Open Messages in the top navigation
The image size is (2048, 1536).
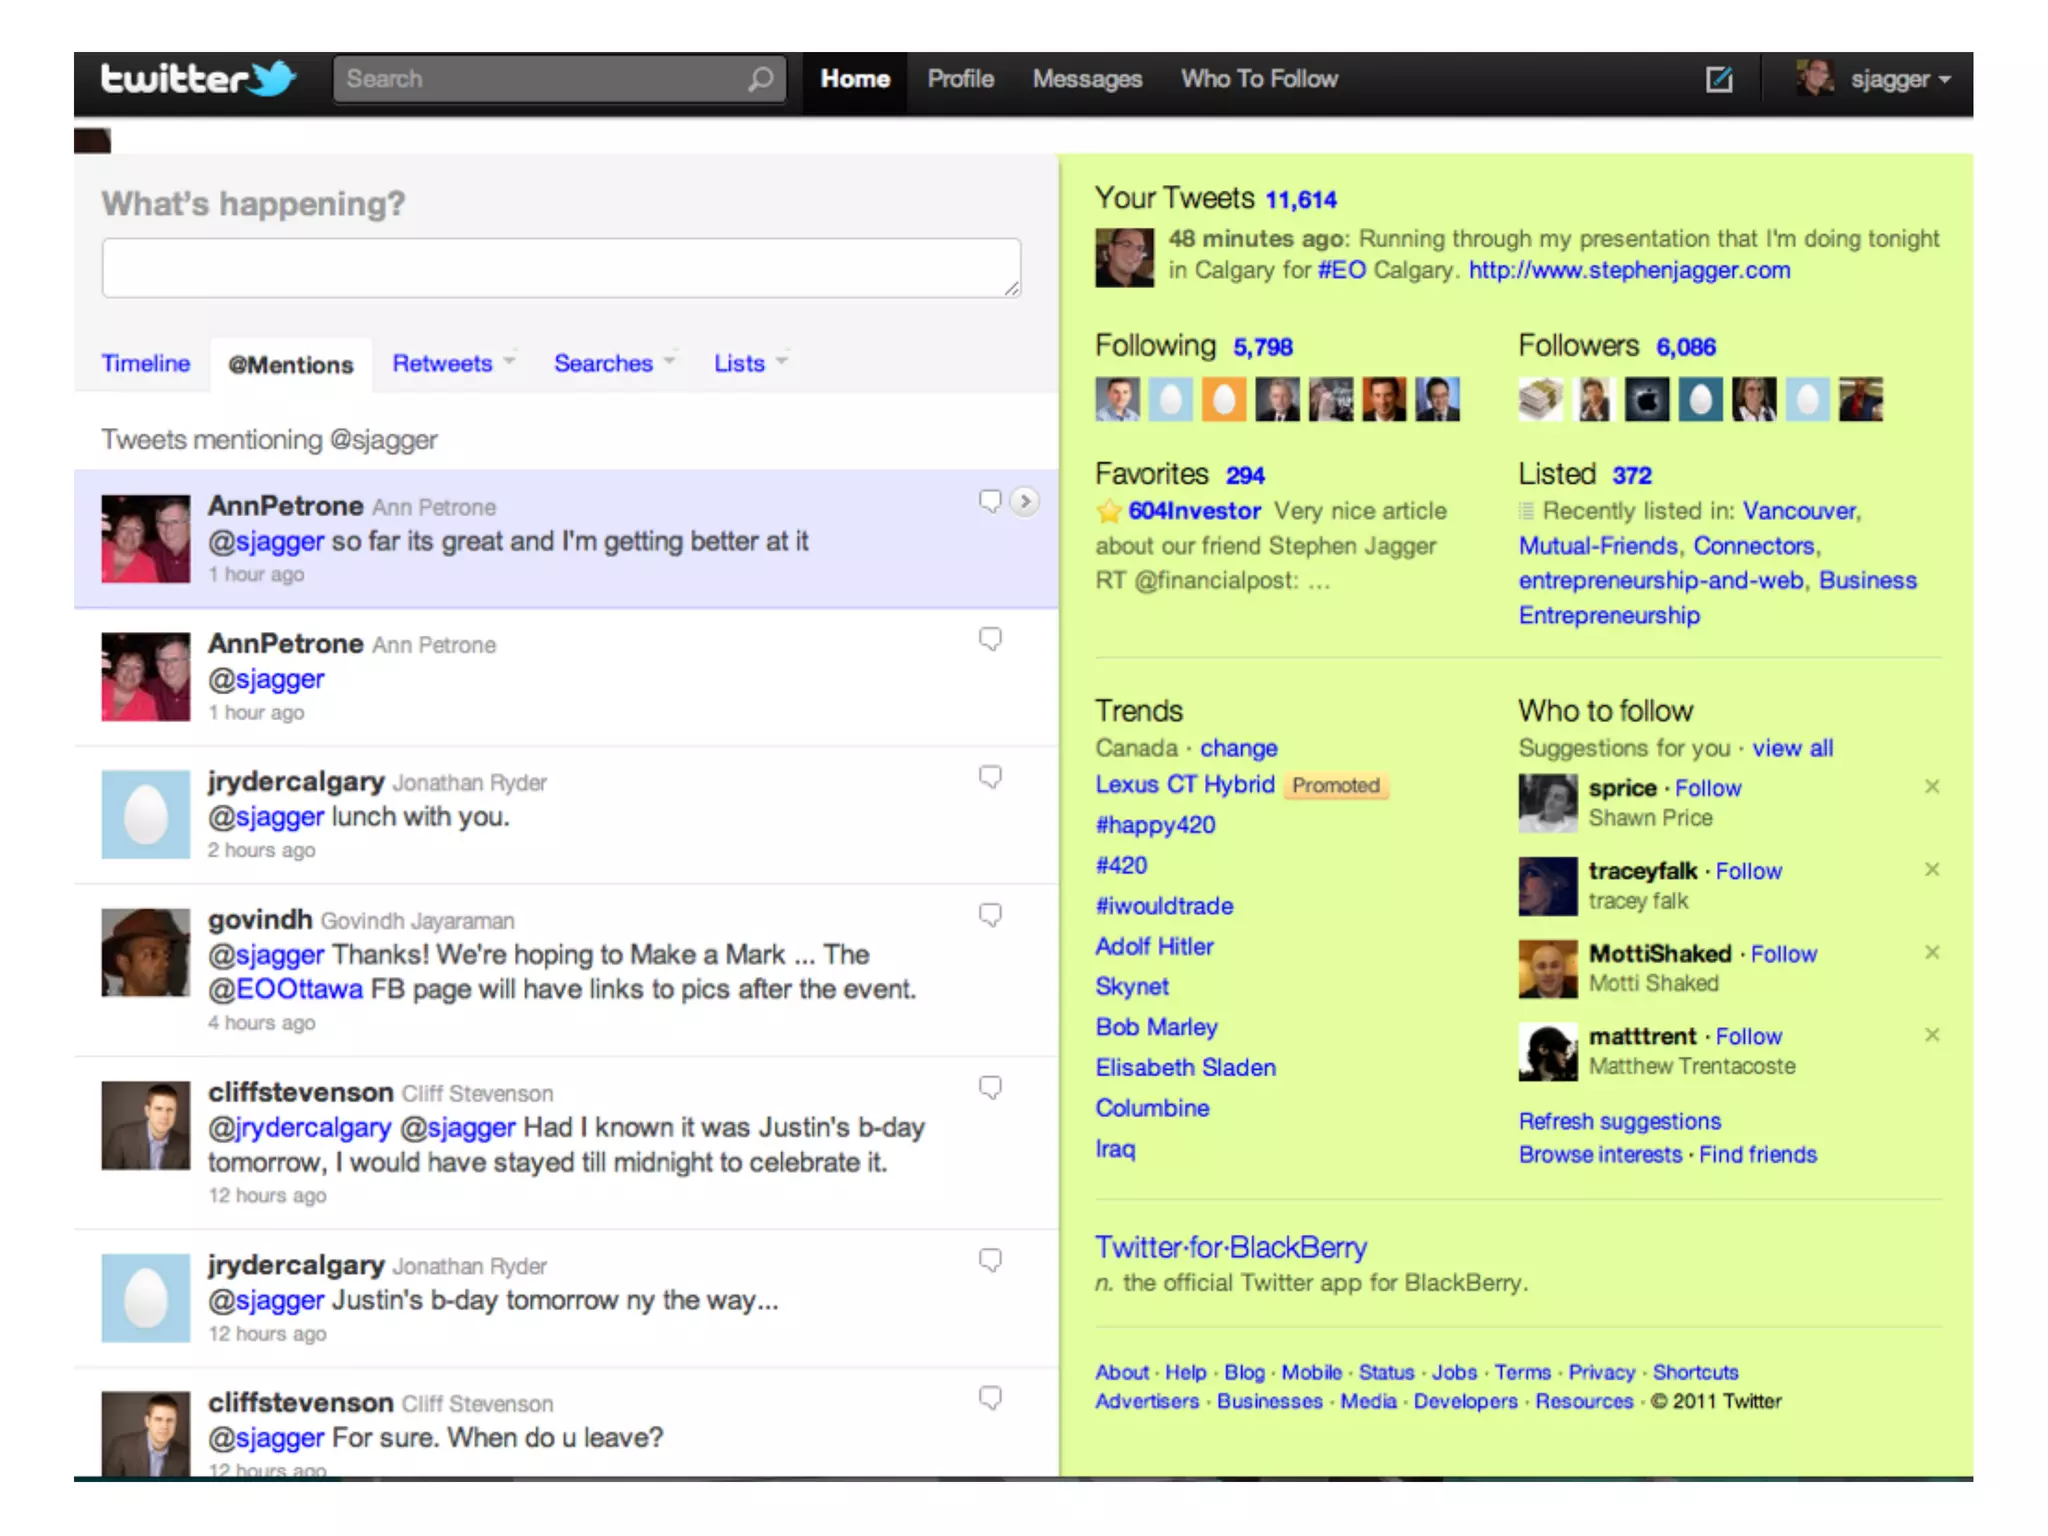tap(1086, 79)
